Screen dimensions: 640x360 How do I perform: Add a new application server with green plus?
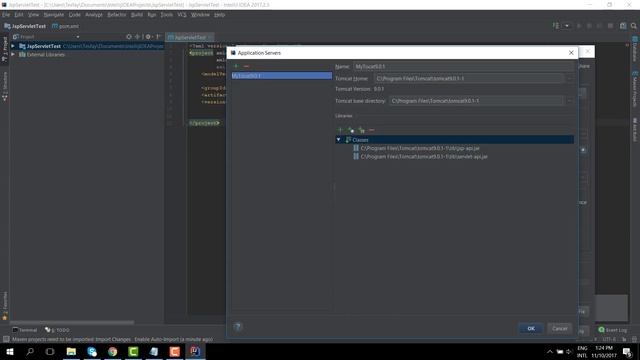point(236,66)
